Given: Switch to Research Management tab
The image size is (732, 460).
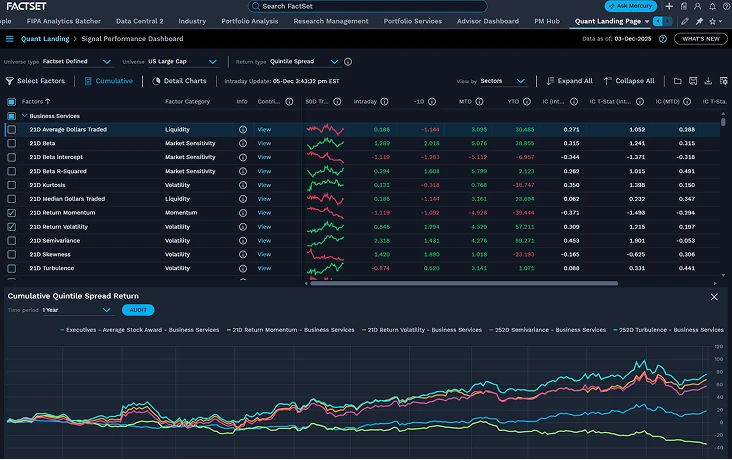Looking at the screenshot, I should 331,21.
